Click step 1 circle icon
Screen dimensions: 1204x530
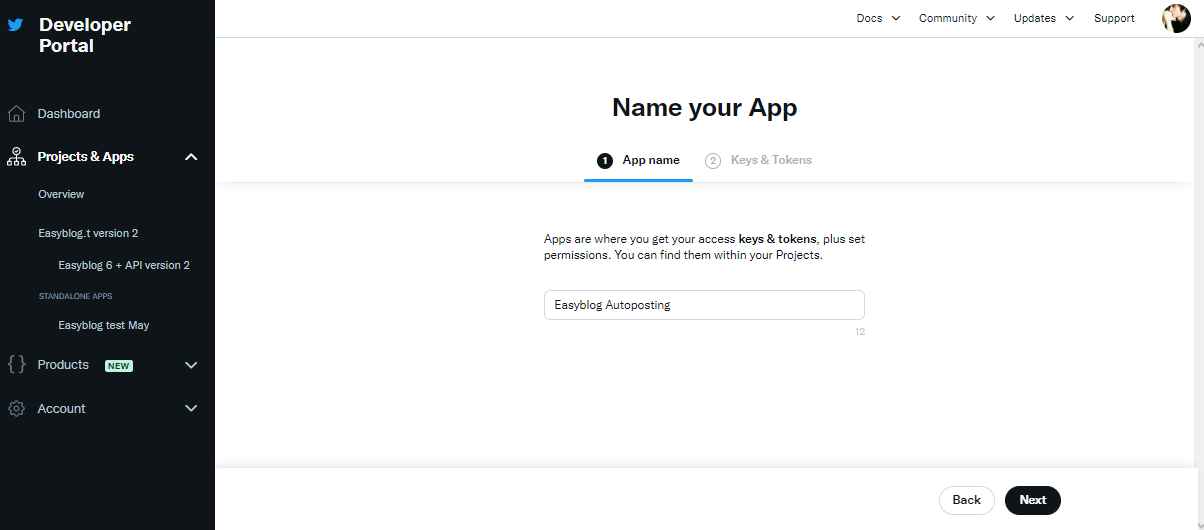(604, 160)
